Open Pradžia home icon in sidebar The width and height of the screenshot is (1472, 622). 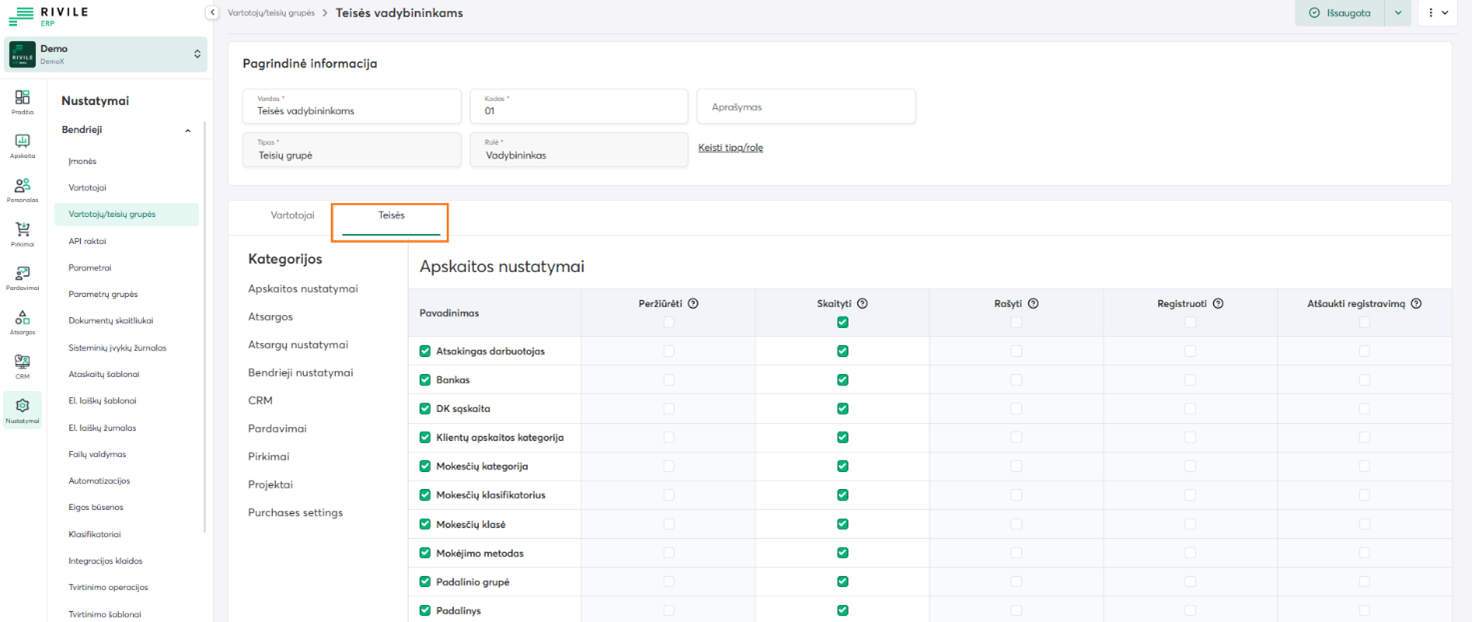tap(22, 98)
